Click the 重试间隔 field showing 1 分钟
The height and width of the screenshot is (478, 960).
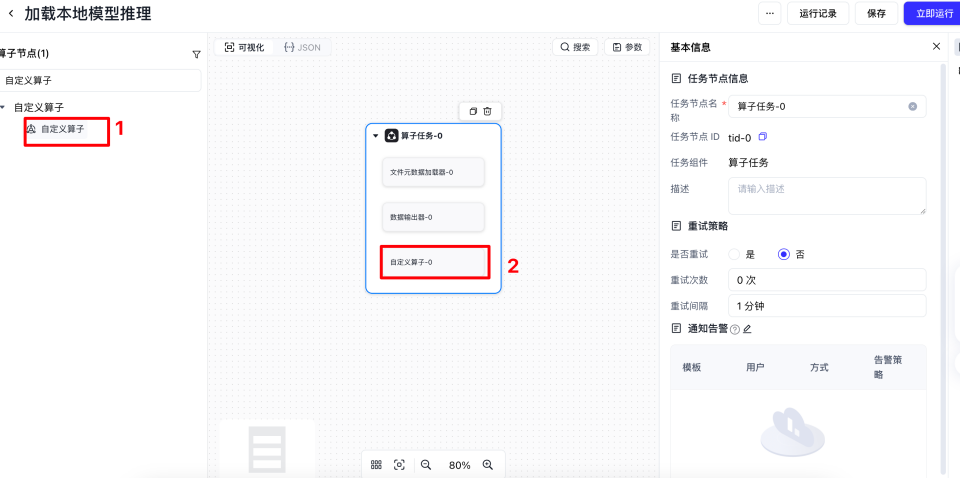click(x=827, y=305)
